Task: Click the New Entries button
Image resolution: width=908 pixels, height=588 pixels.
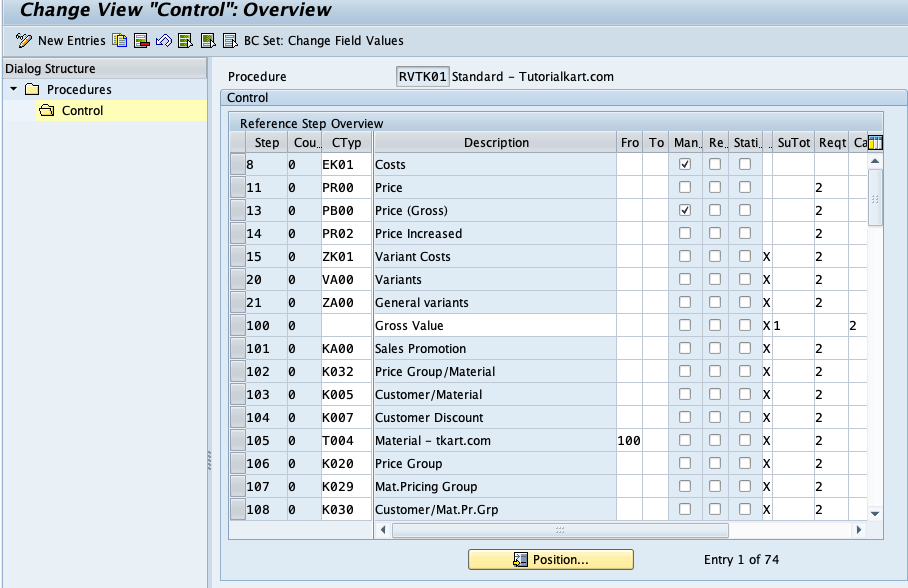Action: tap(70, 41)
